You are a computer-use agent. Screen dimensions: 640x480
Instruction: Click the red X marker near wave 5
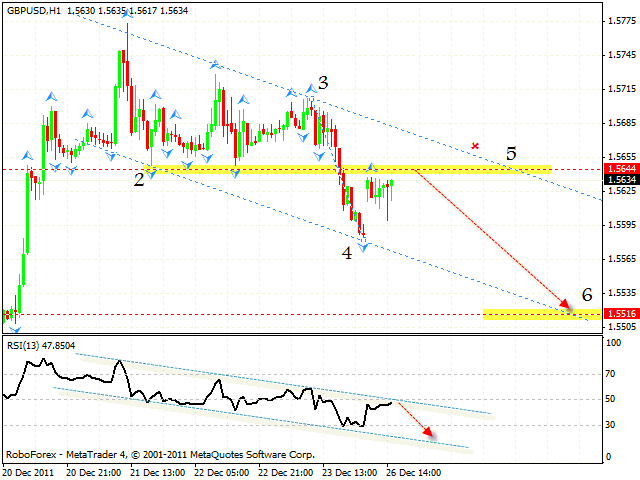click(x=476, y=146)
